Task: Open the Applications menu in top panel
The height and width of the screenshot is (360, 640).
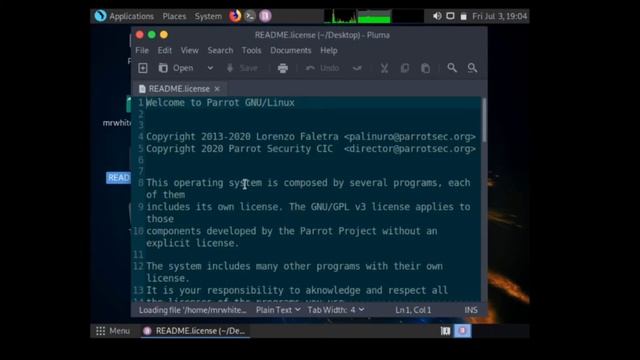Action: (131, 16)
